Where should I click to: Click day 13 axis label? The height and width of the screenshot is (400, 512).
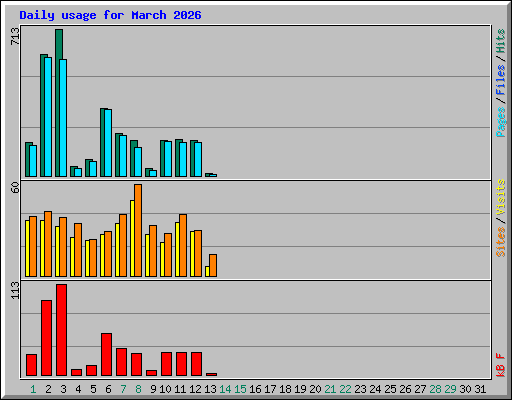(x=210, y=389)
